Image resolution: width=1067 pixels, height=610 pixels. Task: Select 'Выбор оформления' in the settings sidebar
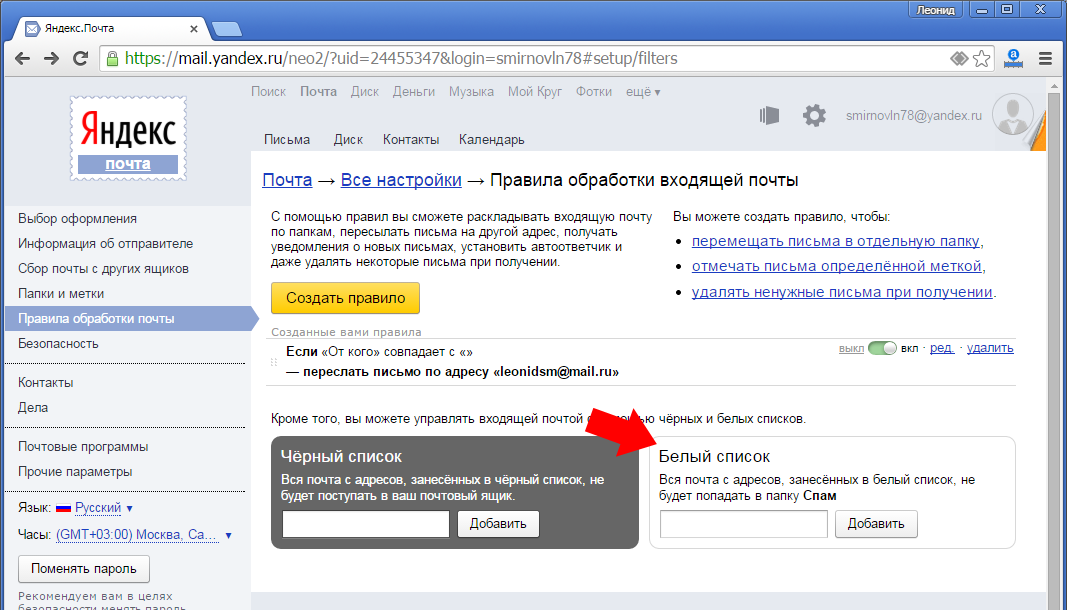[78, 219]
